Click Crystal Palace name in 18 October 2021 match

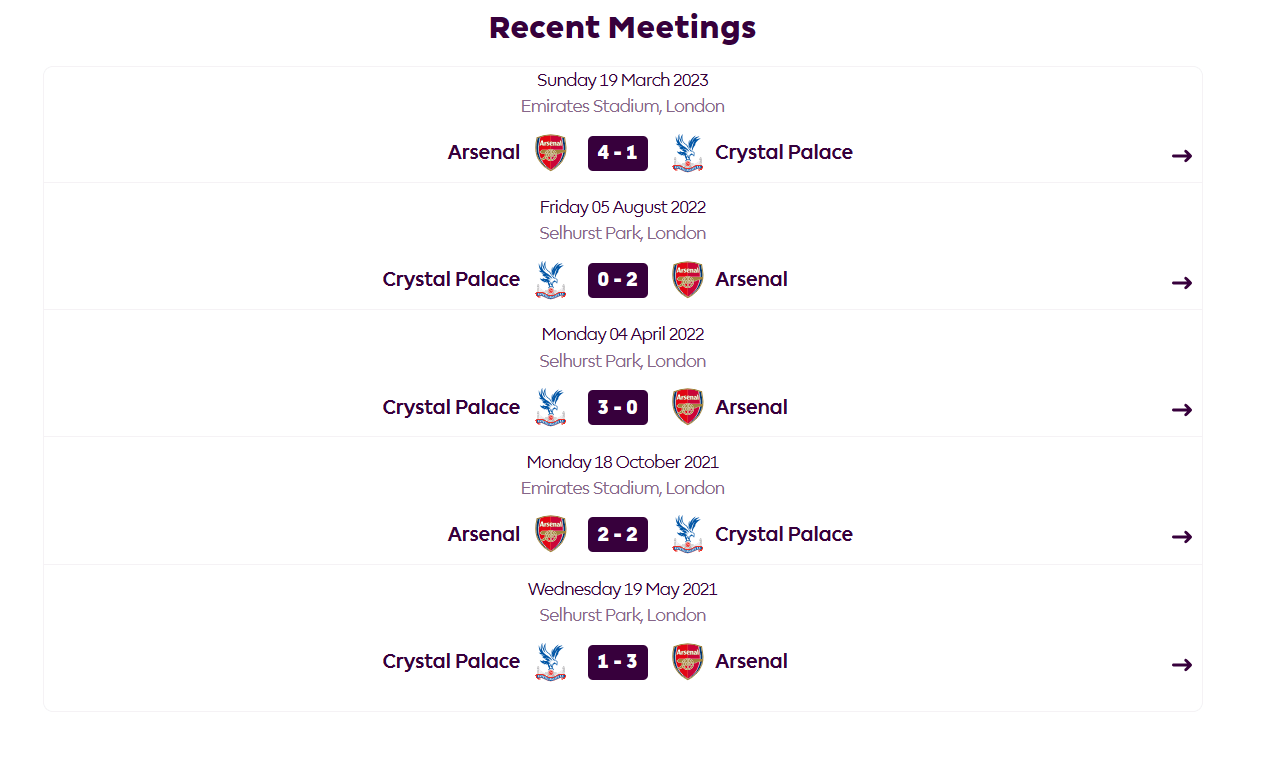tap(784, 534)
